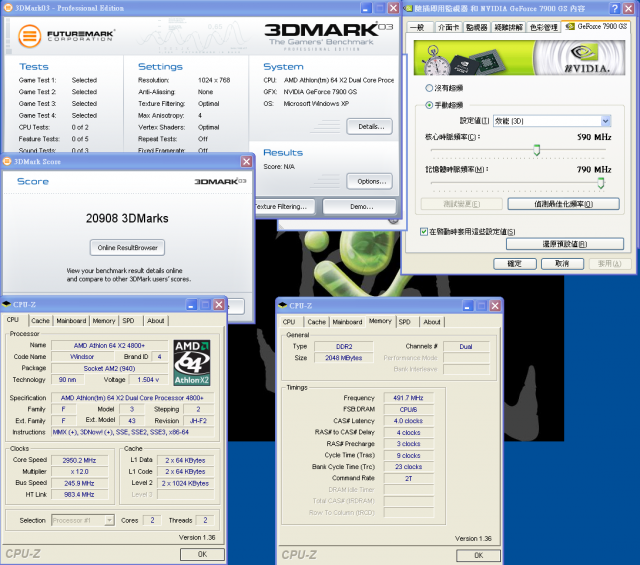Open About tab in Memory CPU-Z window

[x=432, y=322]
